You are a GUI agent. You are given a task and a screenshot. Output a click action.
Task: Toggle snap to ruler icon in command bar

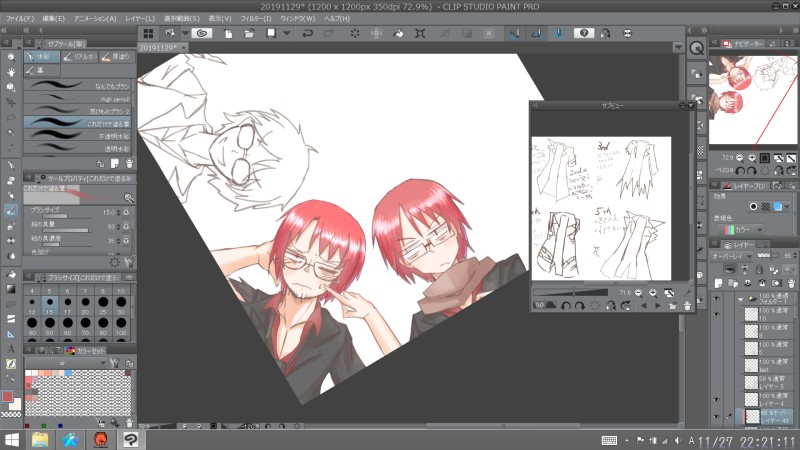(x=514, y=33)
